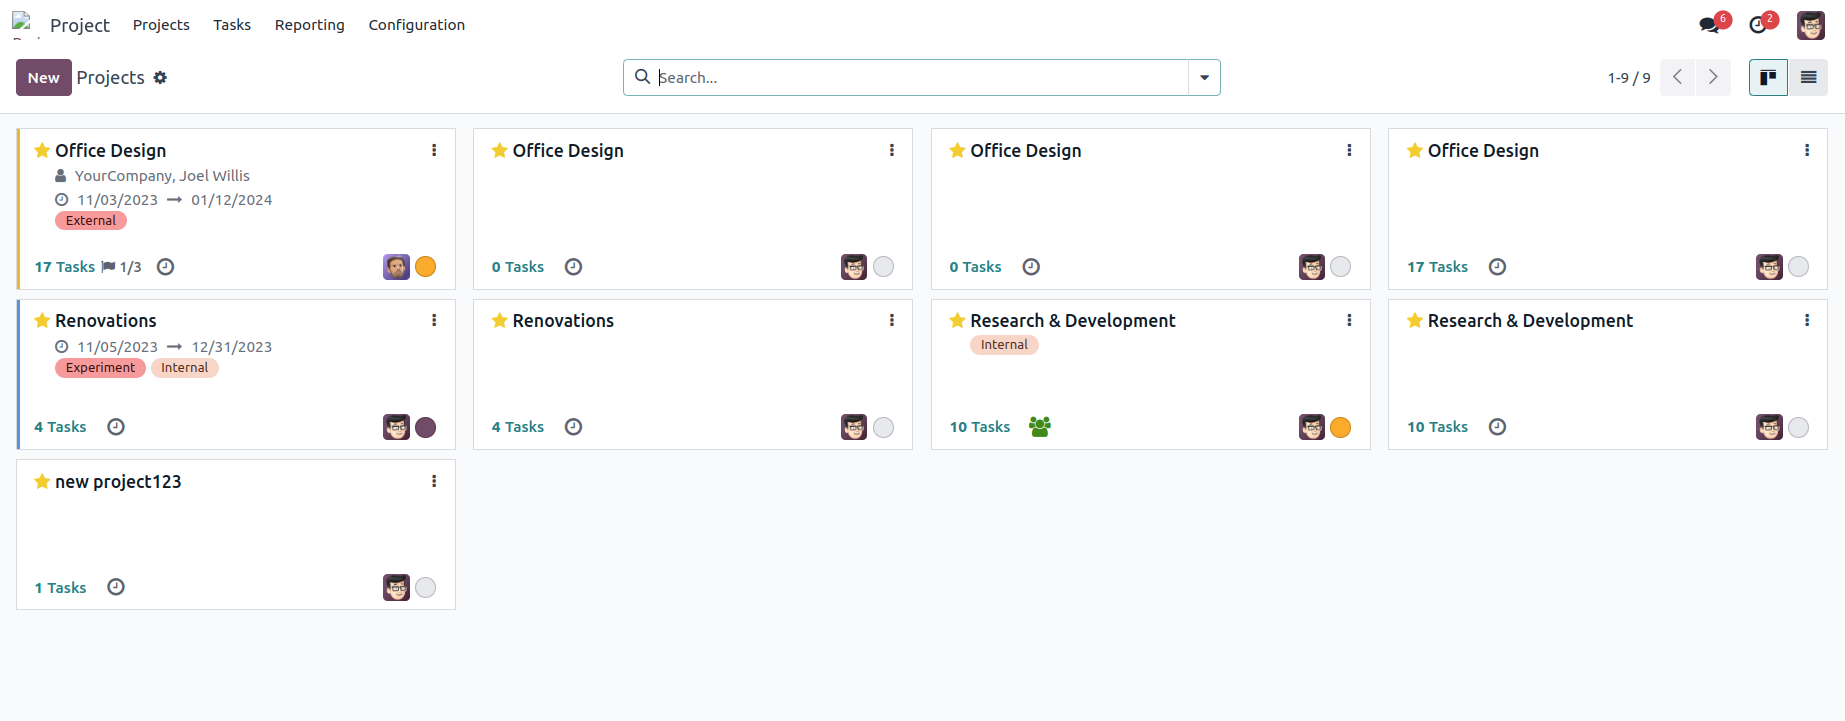Viewport: 1845px width, 721px height.
Task: Open the three-dot menu on new project123
Action: pos(434,481)
